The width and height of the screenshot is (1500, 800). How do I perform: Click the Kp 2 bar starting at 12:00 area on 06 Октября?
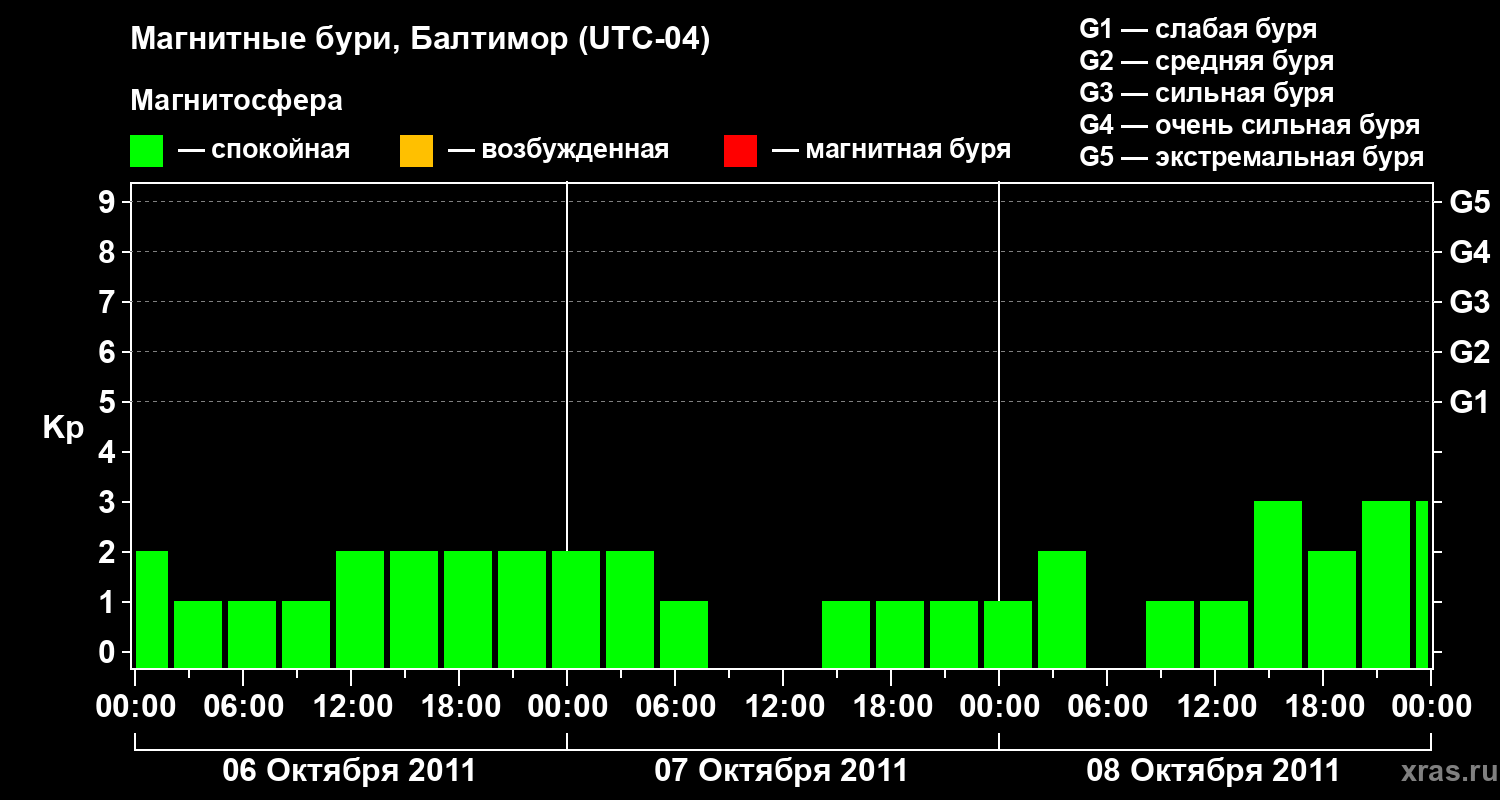[x=360, y=609]
